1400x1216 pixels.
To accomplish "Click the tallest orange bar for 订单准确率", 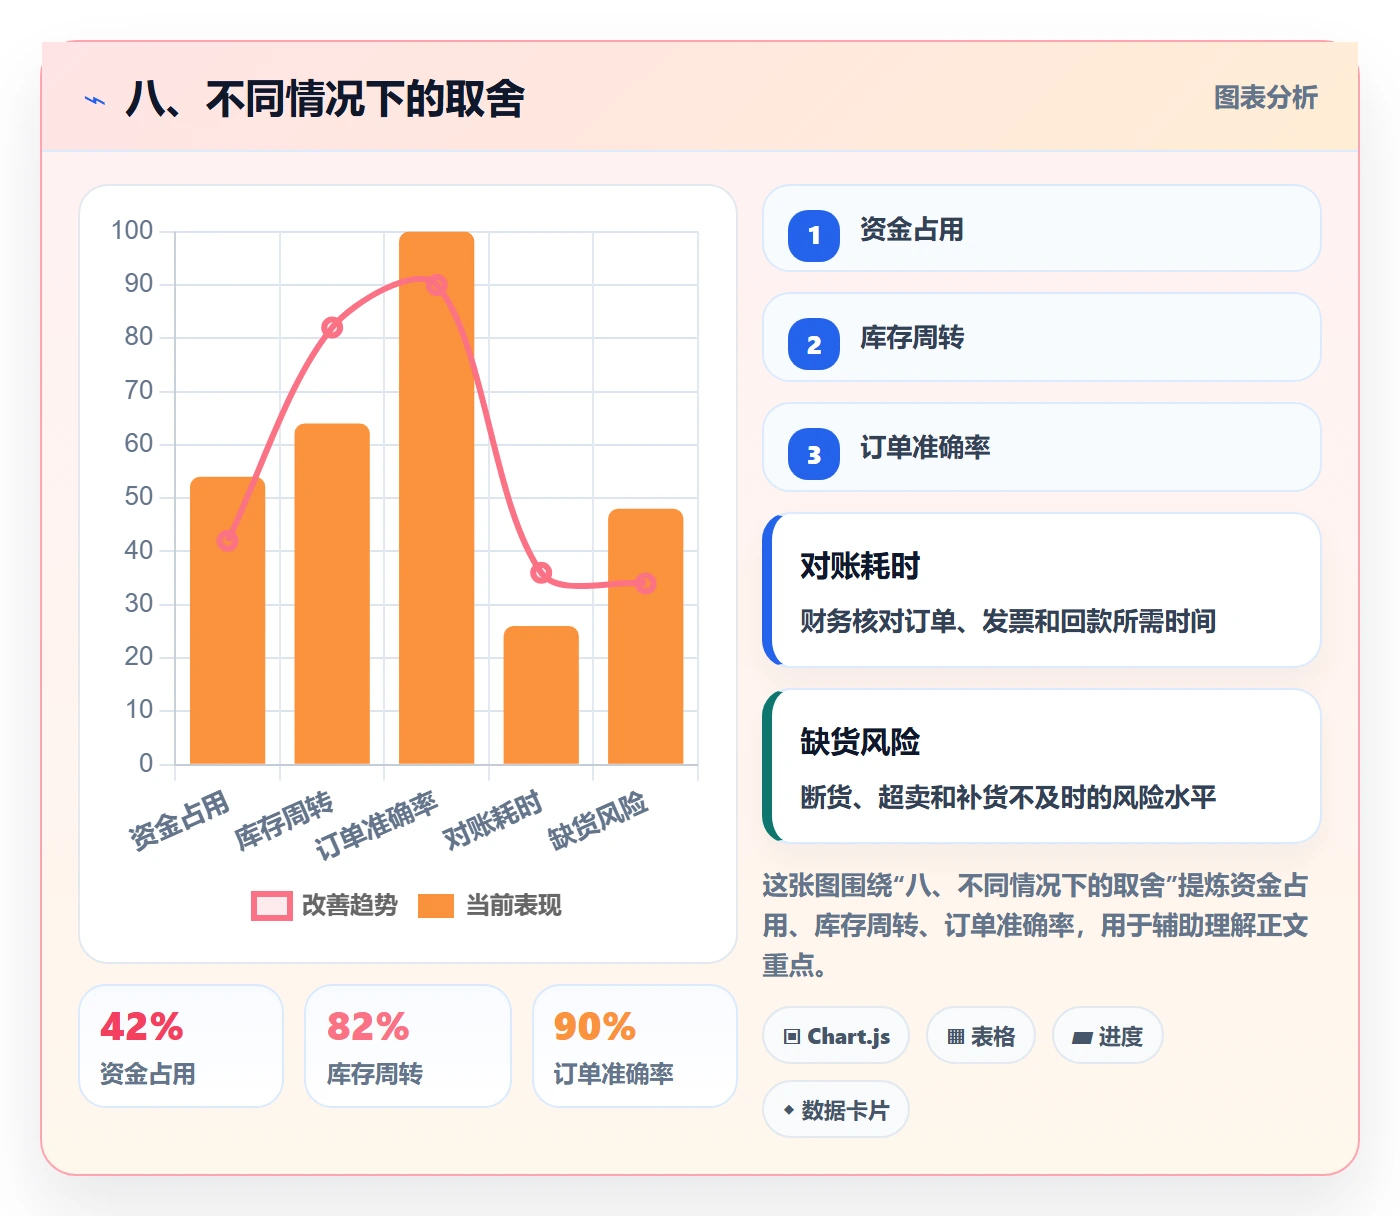I will [437, 498].
